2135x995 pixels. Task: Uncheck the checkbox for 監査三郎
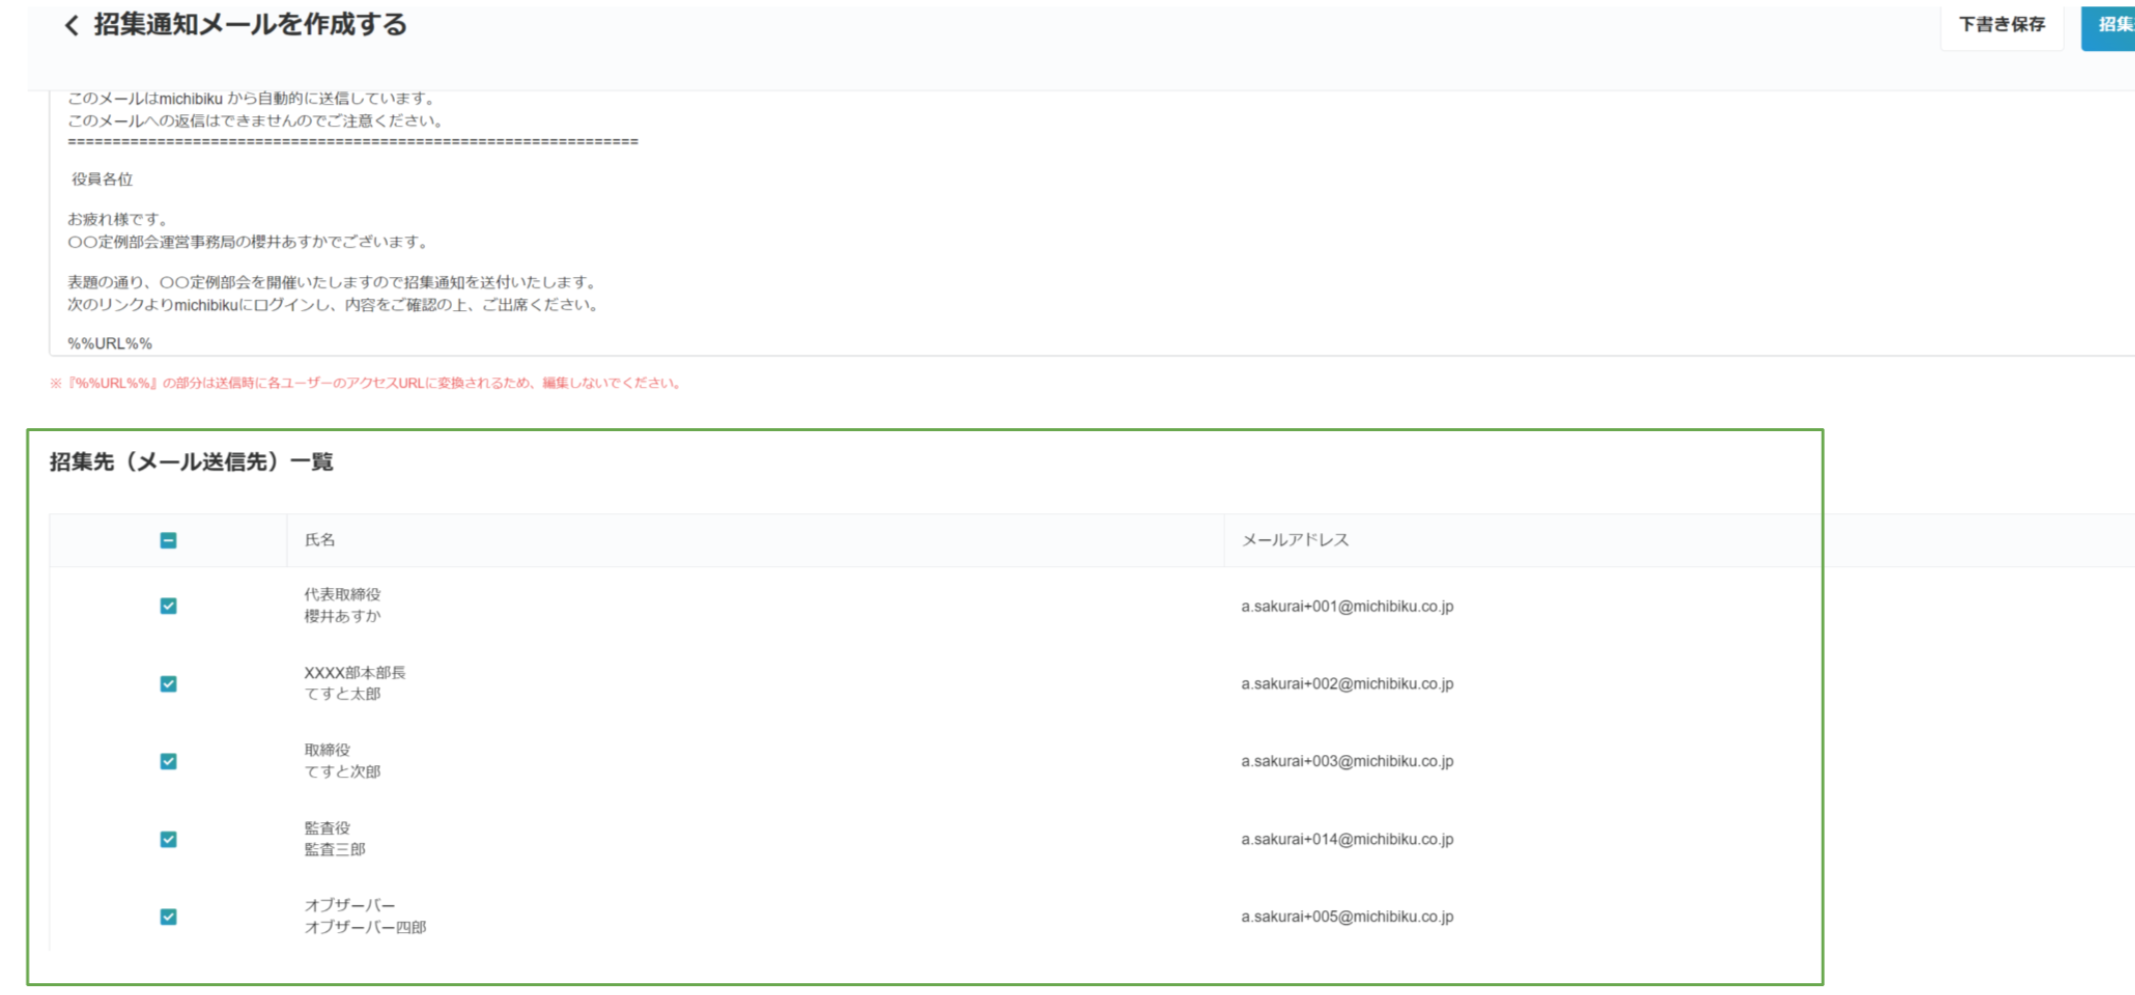click(x=168, y=839)
